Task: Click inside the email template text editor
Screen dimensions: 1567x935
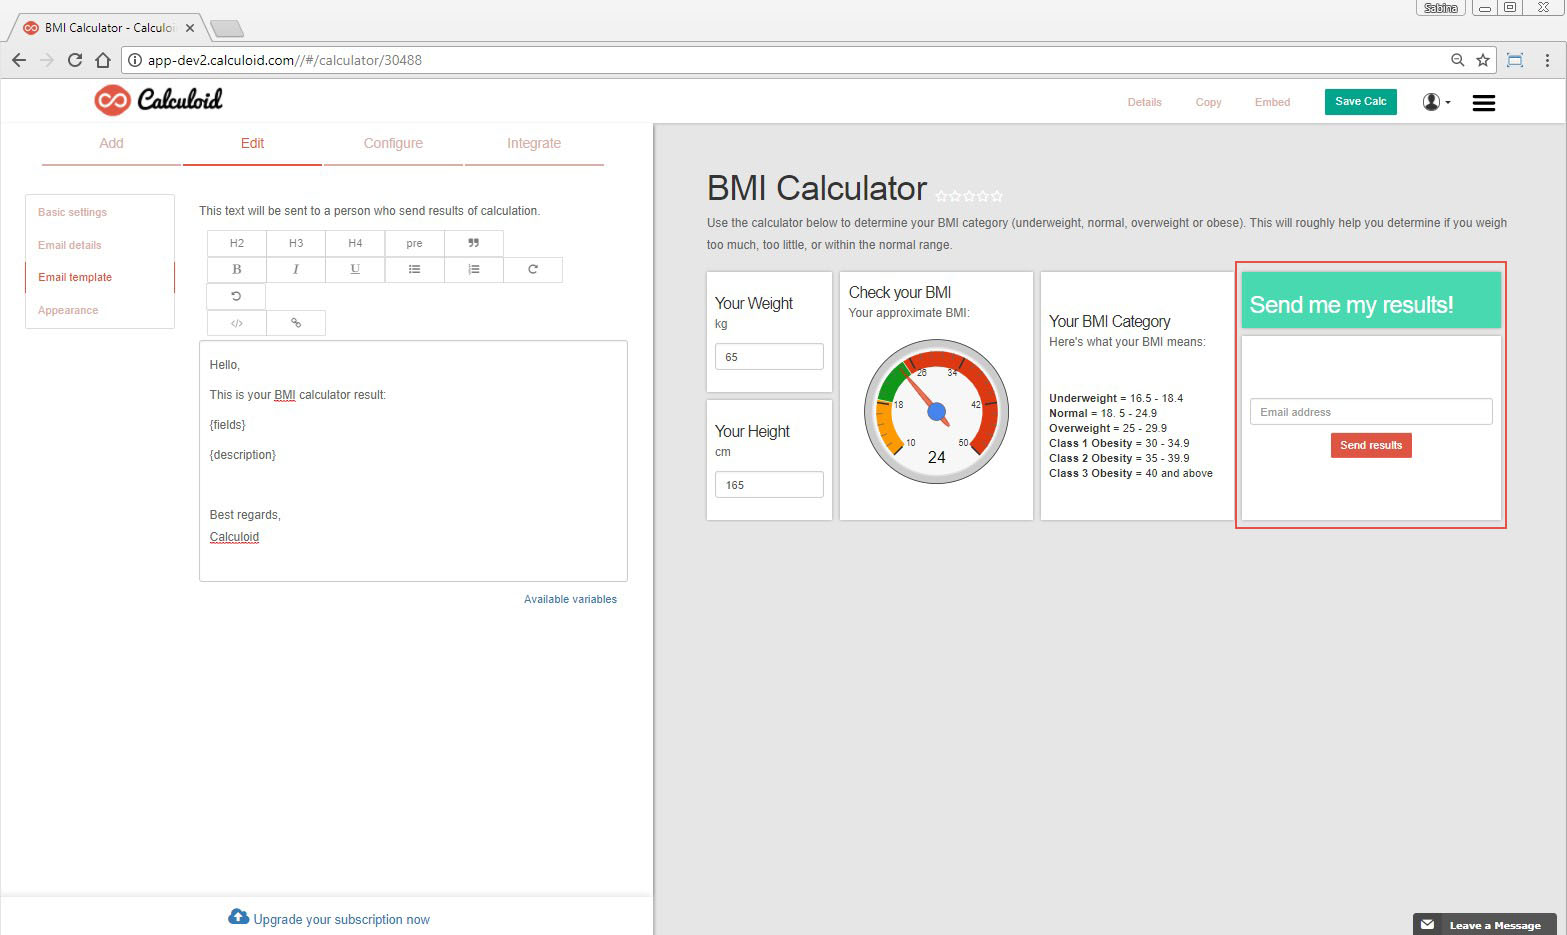Action: pos(413,461)
